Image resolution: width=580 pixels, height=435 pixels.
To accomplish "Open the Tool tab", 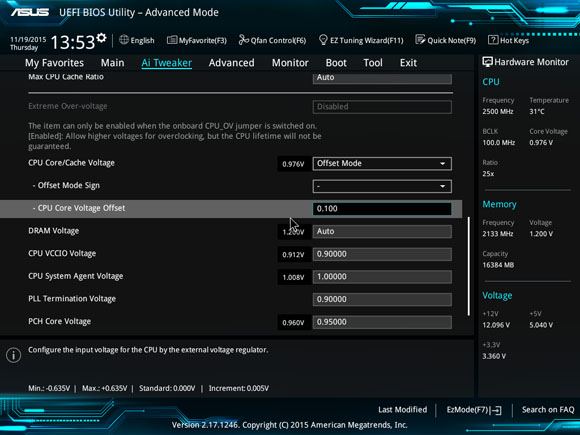I will click(373, 63).
